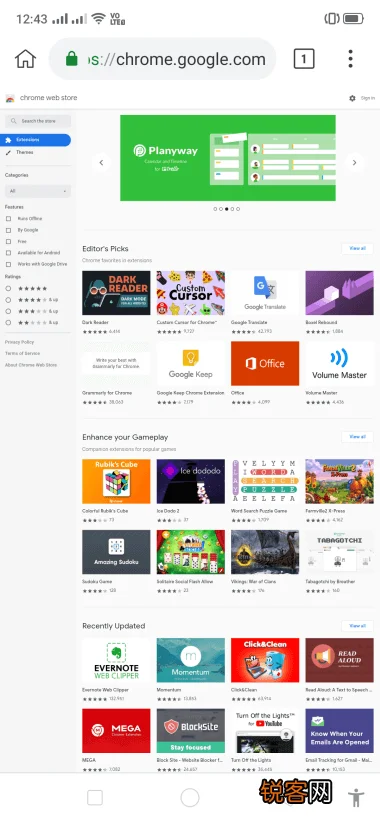Click the Sign in link
The image size is (380, 823).
[368, 98]
